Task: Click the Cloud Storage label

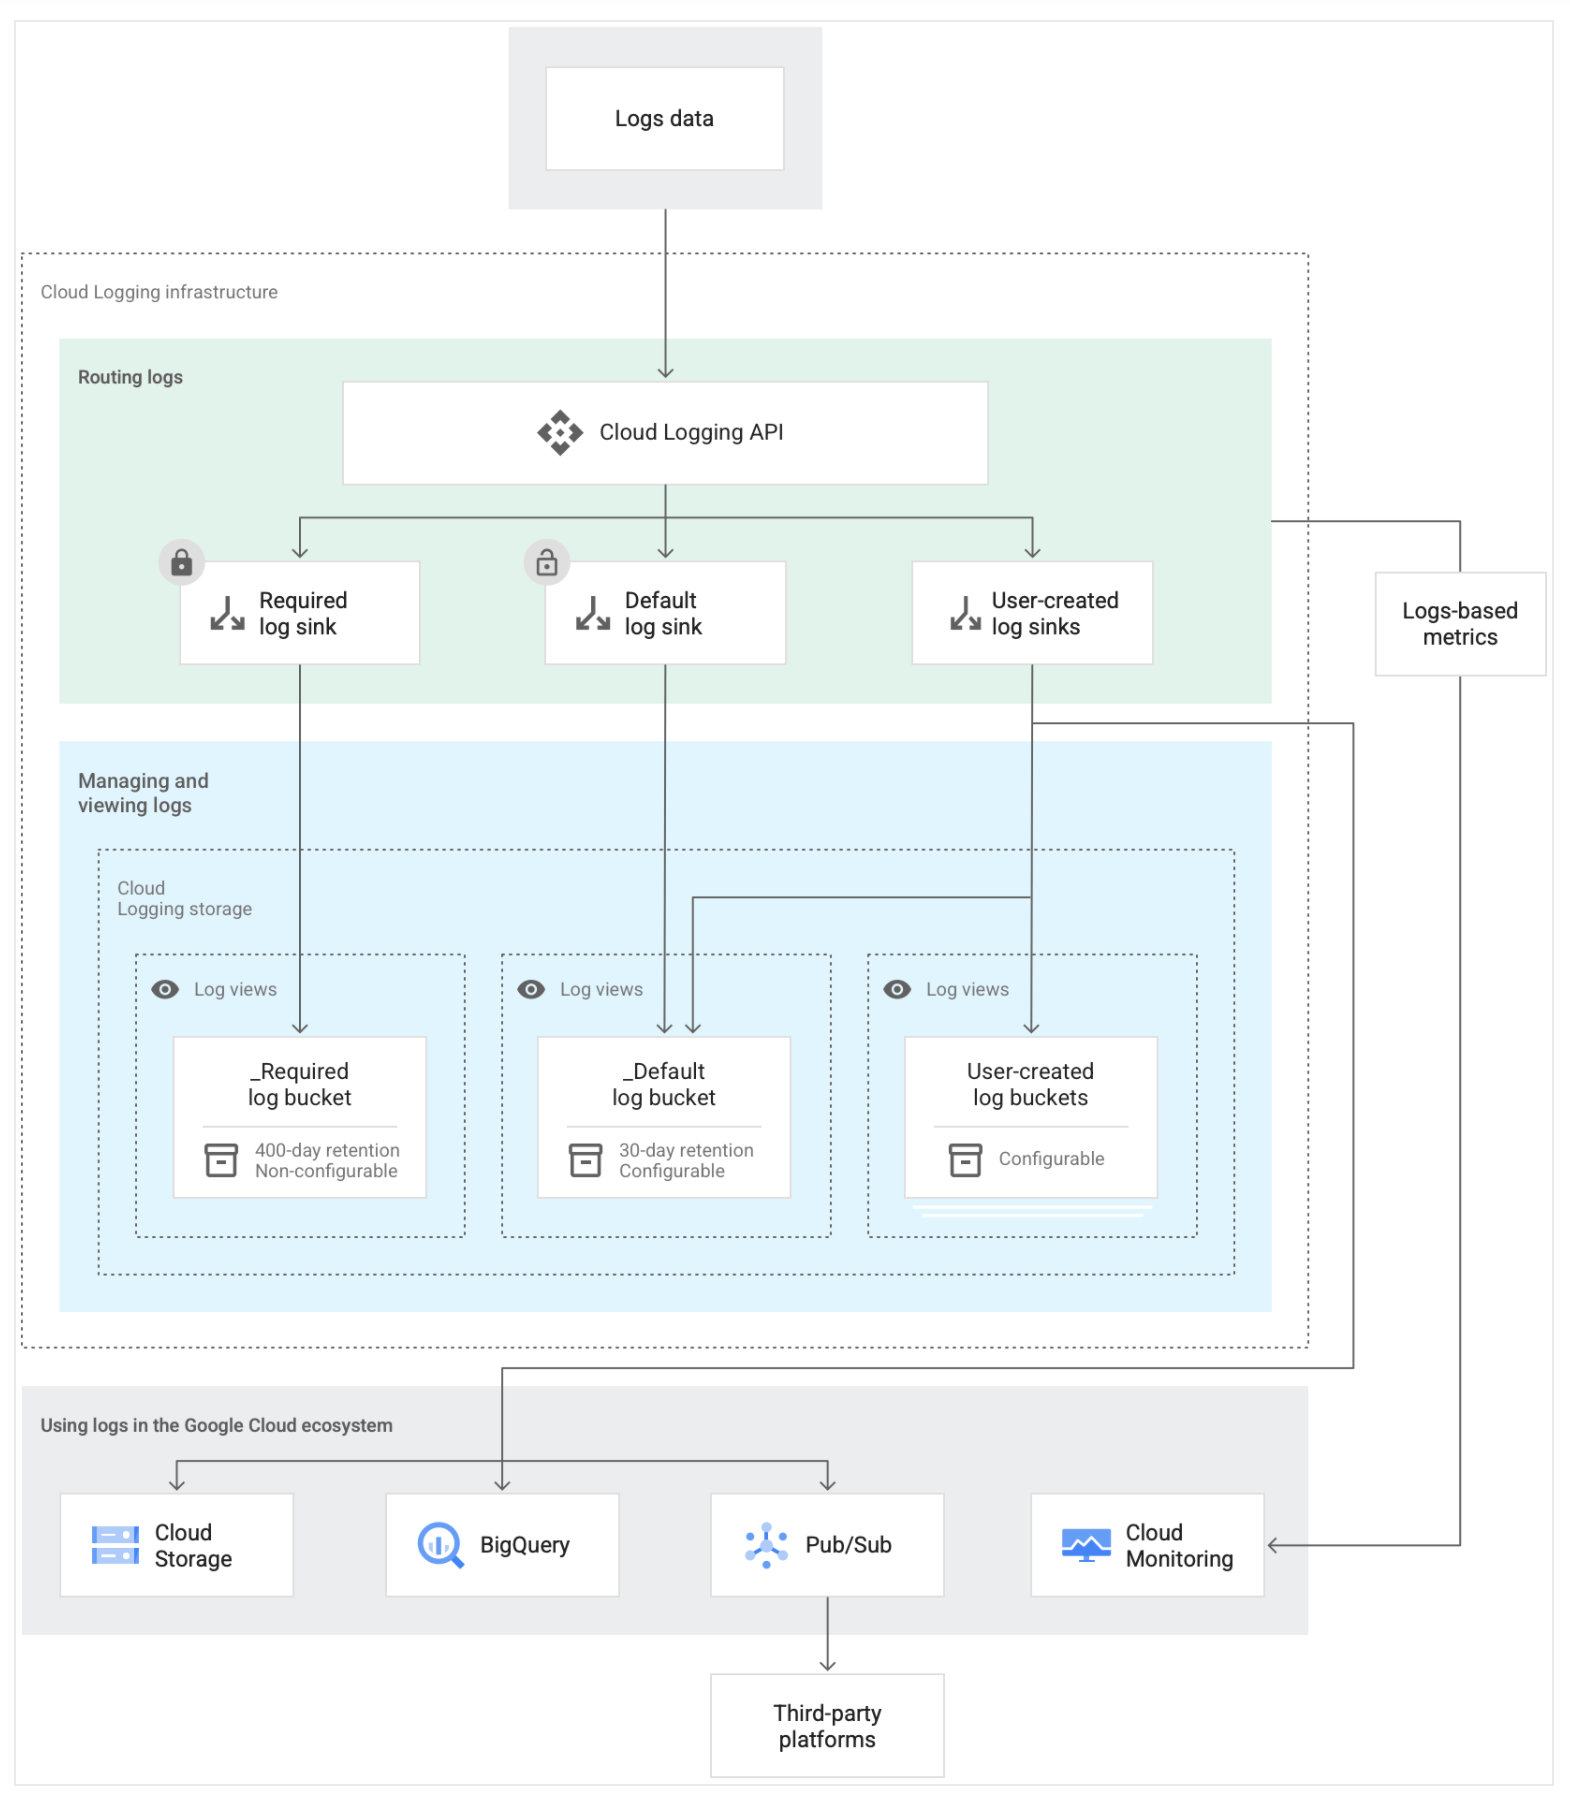Action: pyautogui.click(x=193, y=1545)
